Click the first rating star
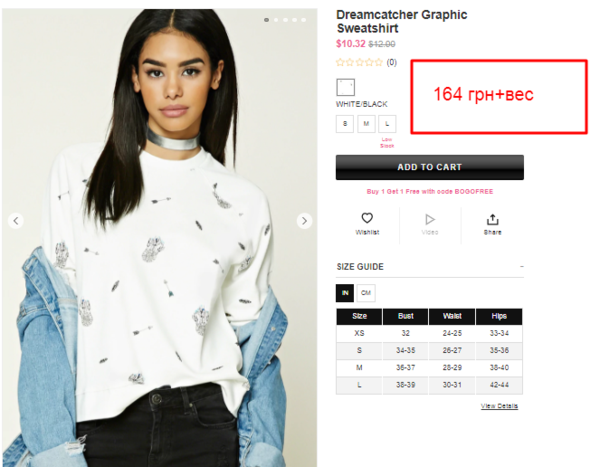Image resolution: width=600 pixels, height=467 pixels. point(340,62)
